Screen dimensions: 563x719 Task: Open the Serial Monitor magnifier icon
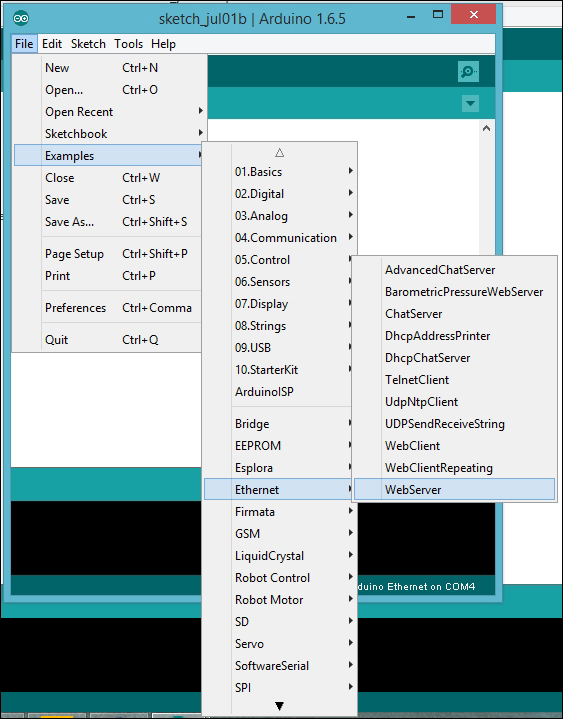click(468, 72)
